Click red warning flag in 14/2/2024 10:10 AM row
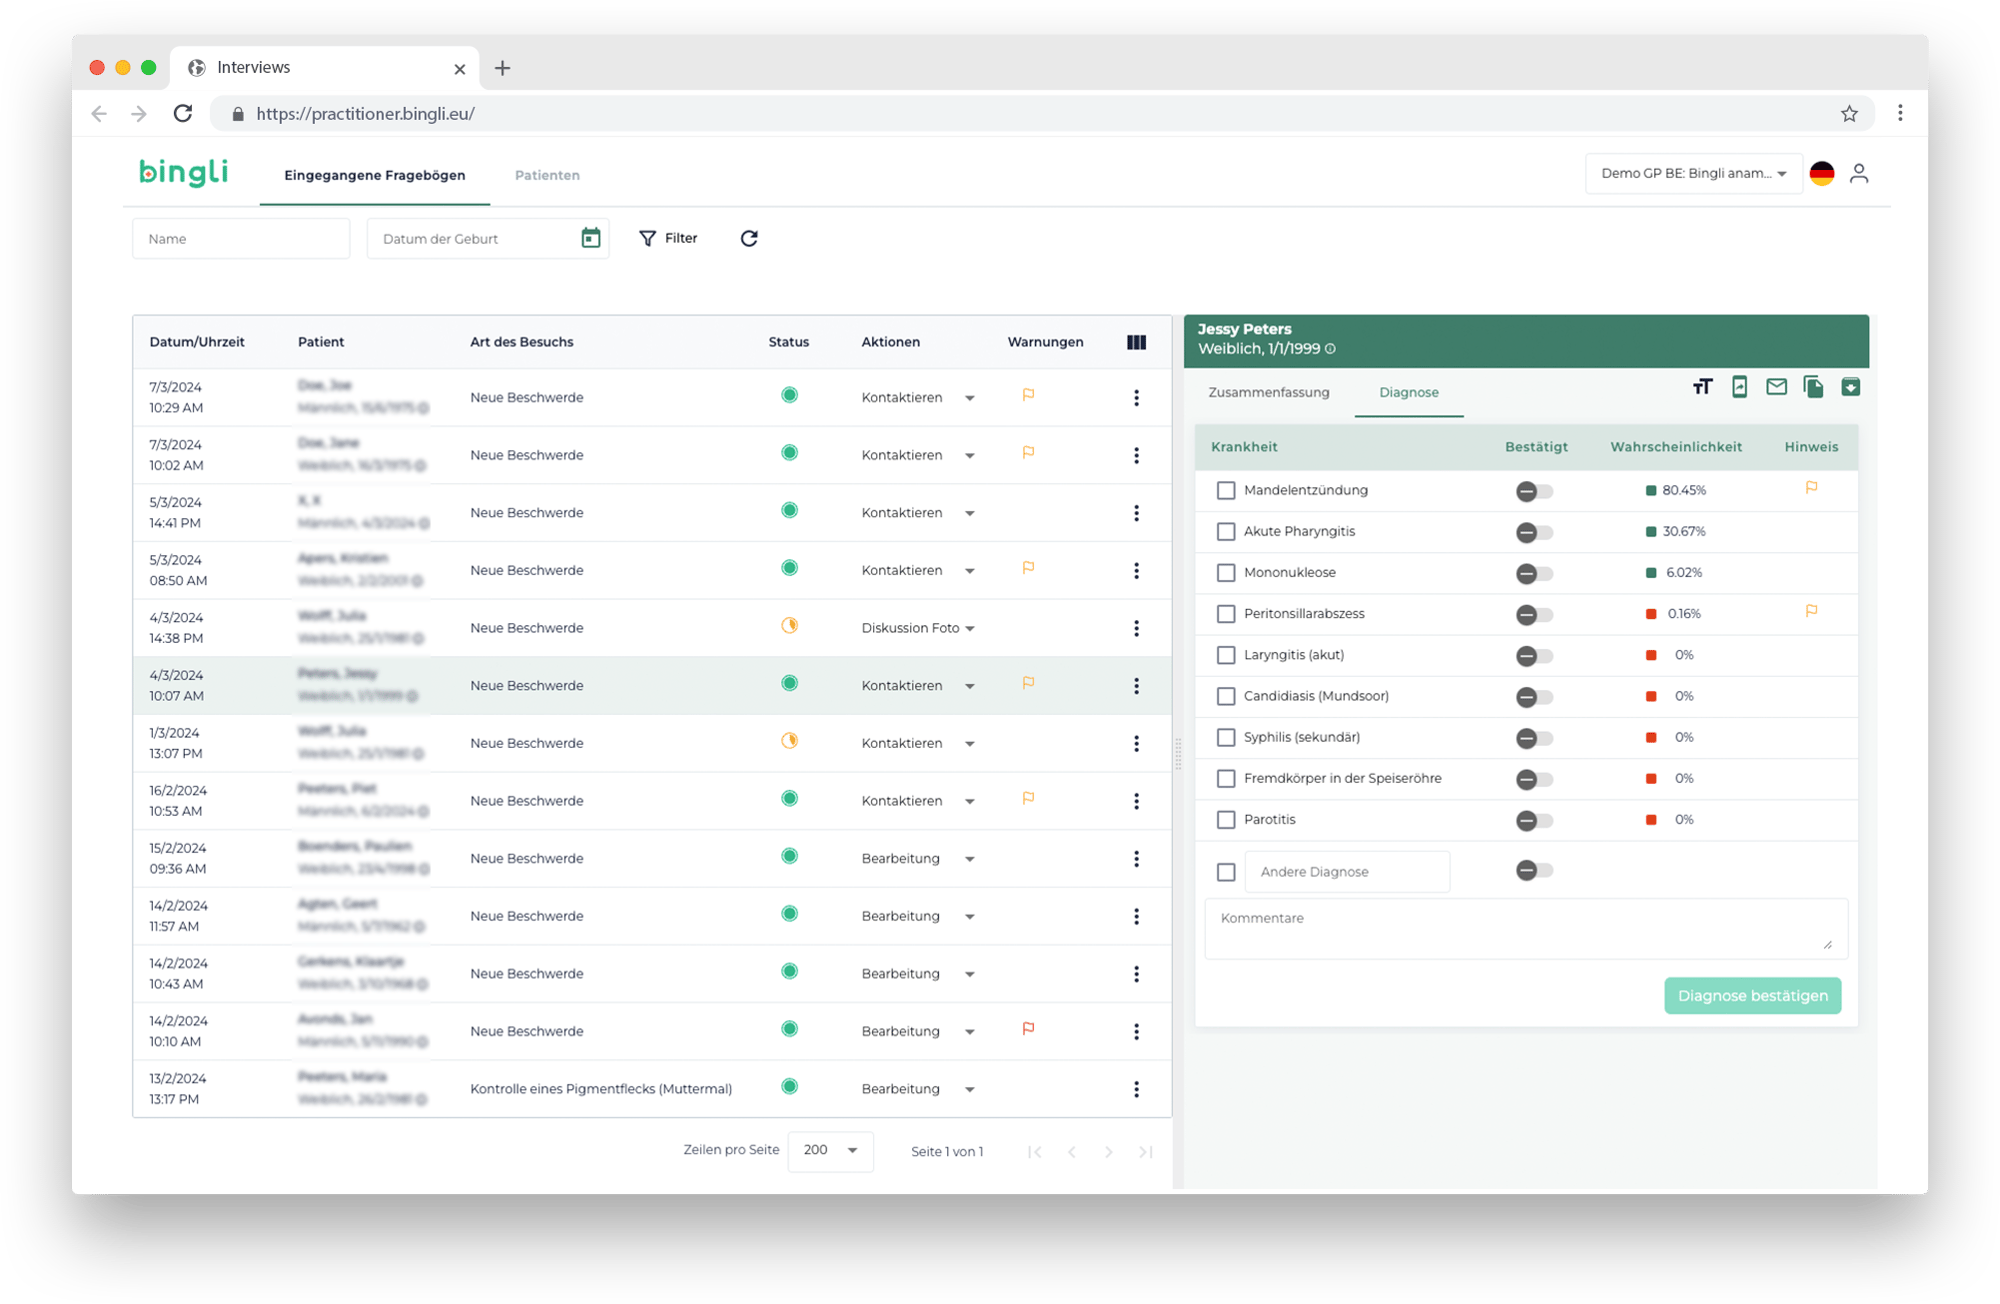Image resolution: width=2000 pixels, height=1304 pixels. [1028, 1029]
